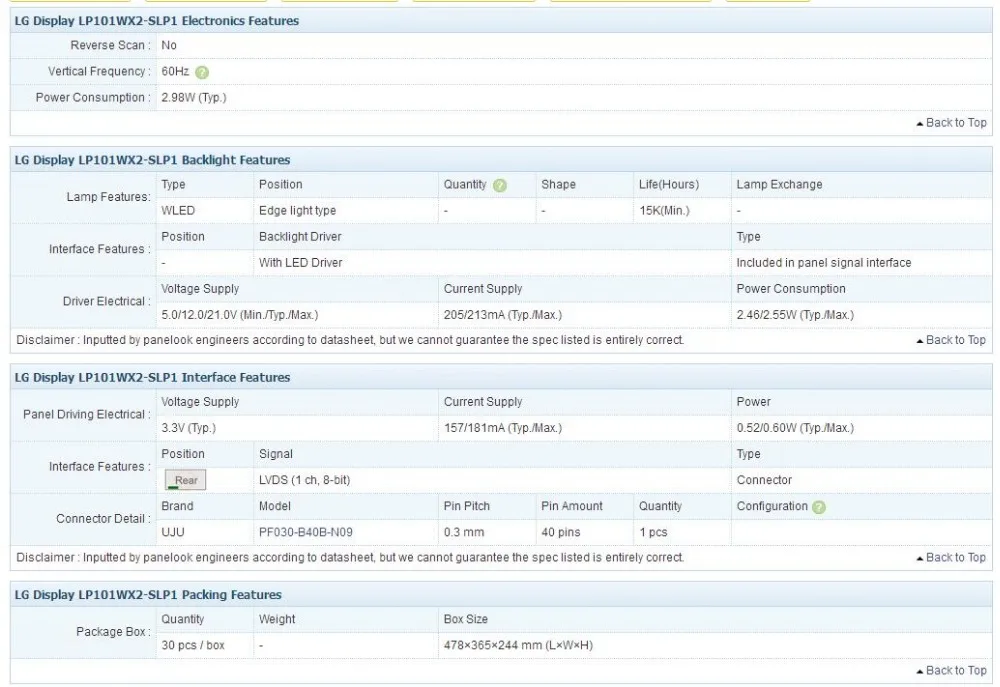This screenshot has width=1000, height=687.
Task: Click the help icon beside Quantity header
Action: (500, 185)
